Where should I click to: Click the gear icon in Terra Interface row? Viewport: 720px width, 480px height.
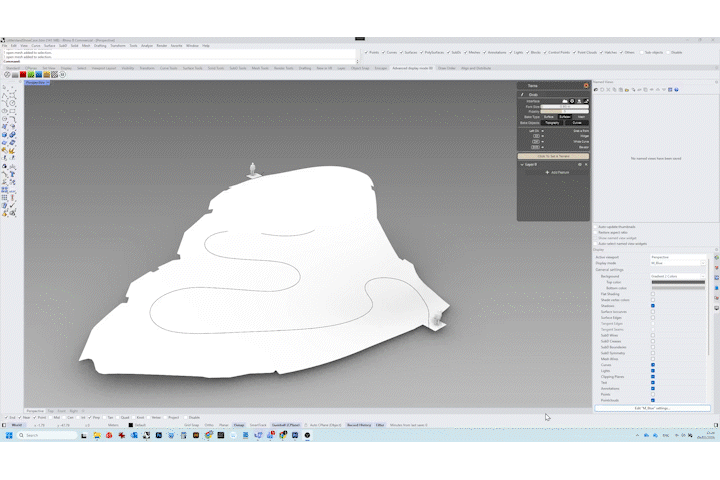coord(572,101)
